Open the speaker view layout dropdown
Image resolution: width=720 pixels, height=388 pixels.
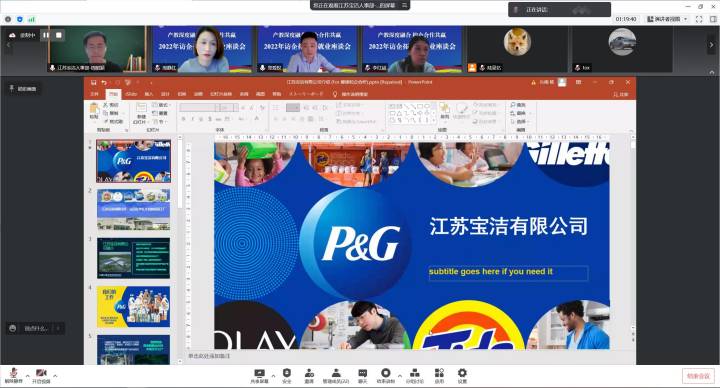pyautogui.click(x=668, y=19)
